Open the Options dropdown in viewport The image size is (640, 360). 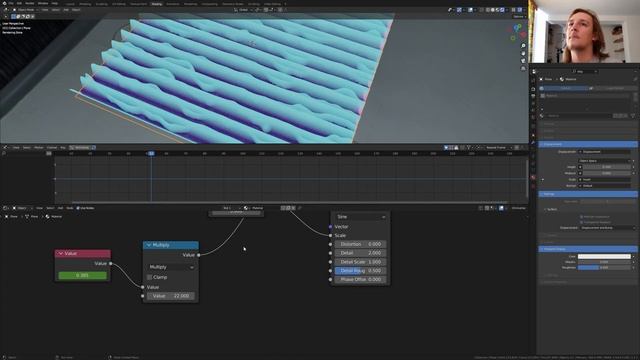[519, 17]
